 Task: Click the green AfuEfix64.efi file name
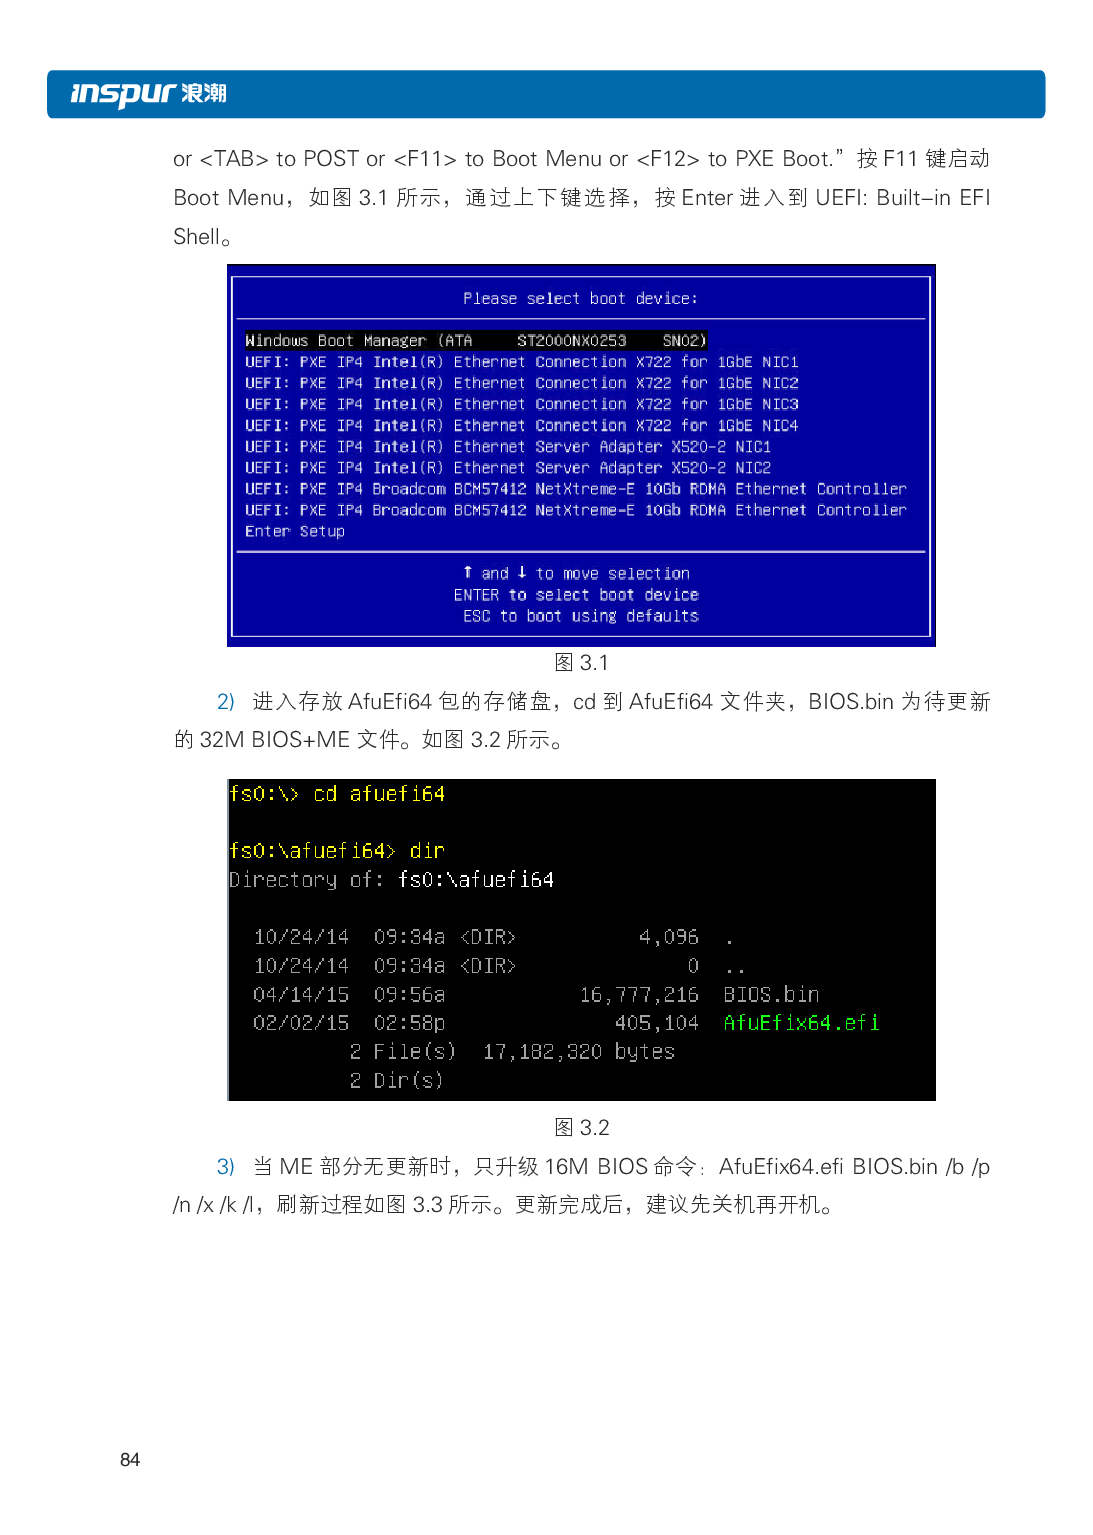coord(801,1023)
